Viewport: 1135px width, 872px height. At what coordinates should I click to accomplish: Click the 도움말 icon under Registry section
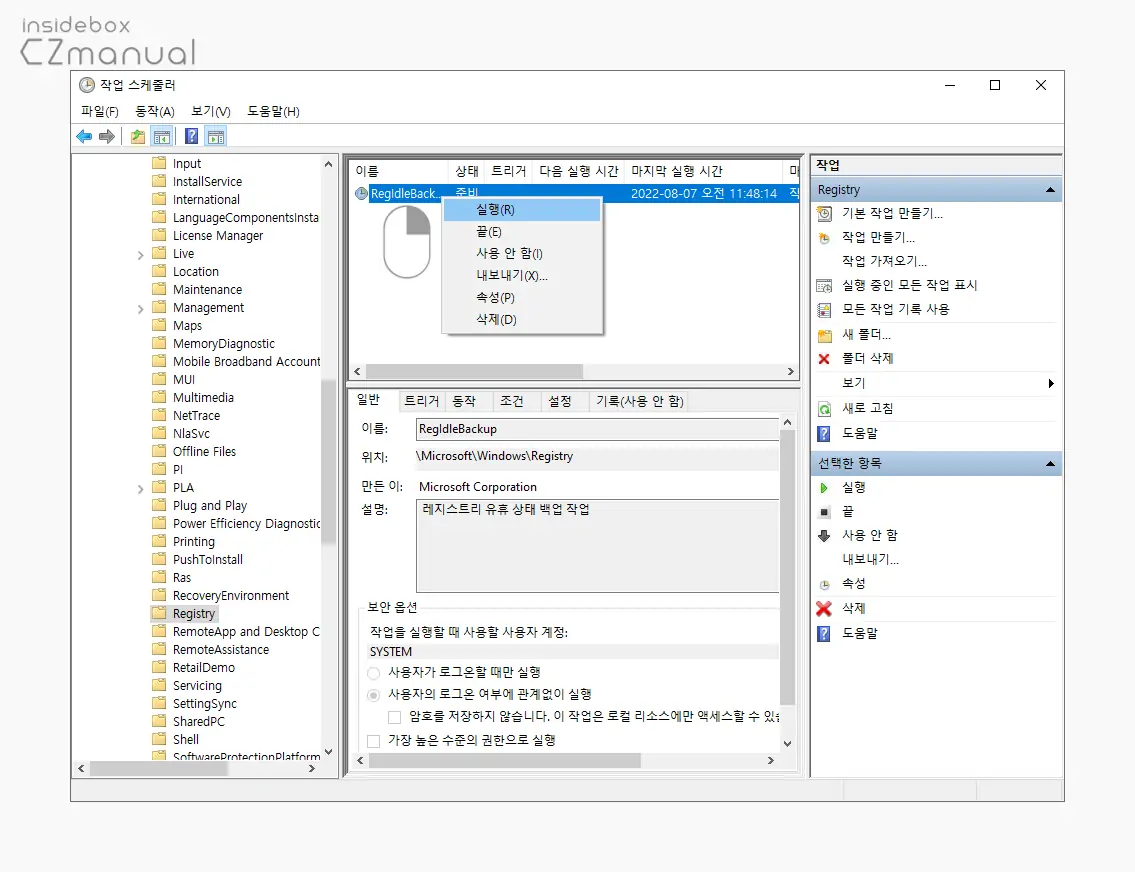824,433
